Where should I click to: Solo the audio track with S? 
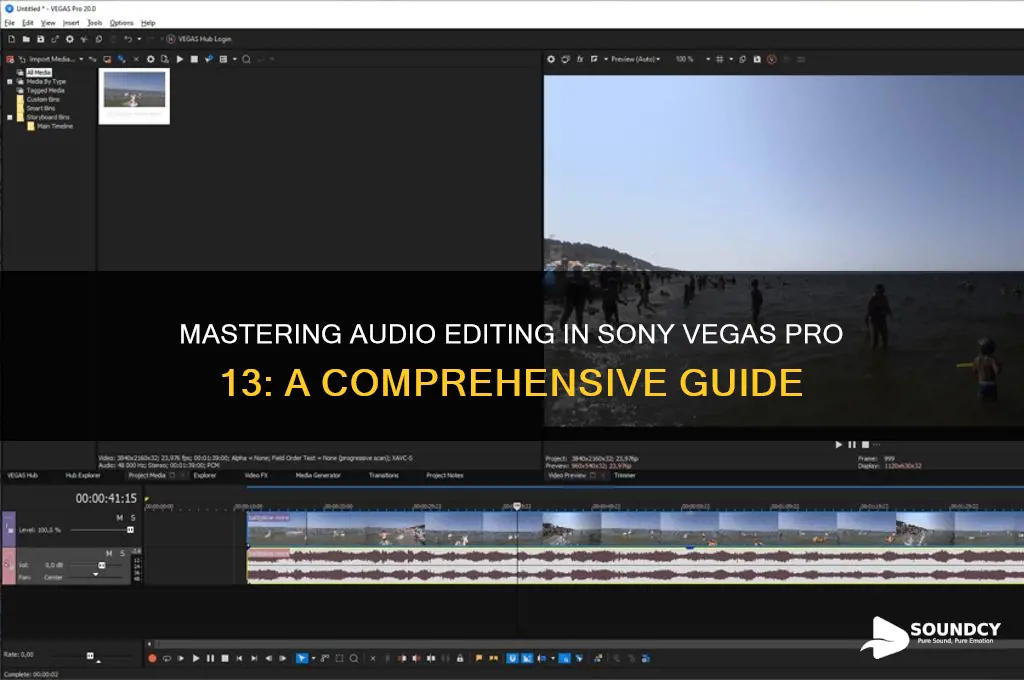pos(122,553)
